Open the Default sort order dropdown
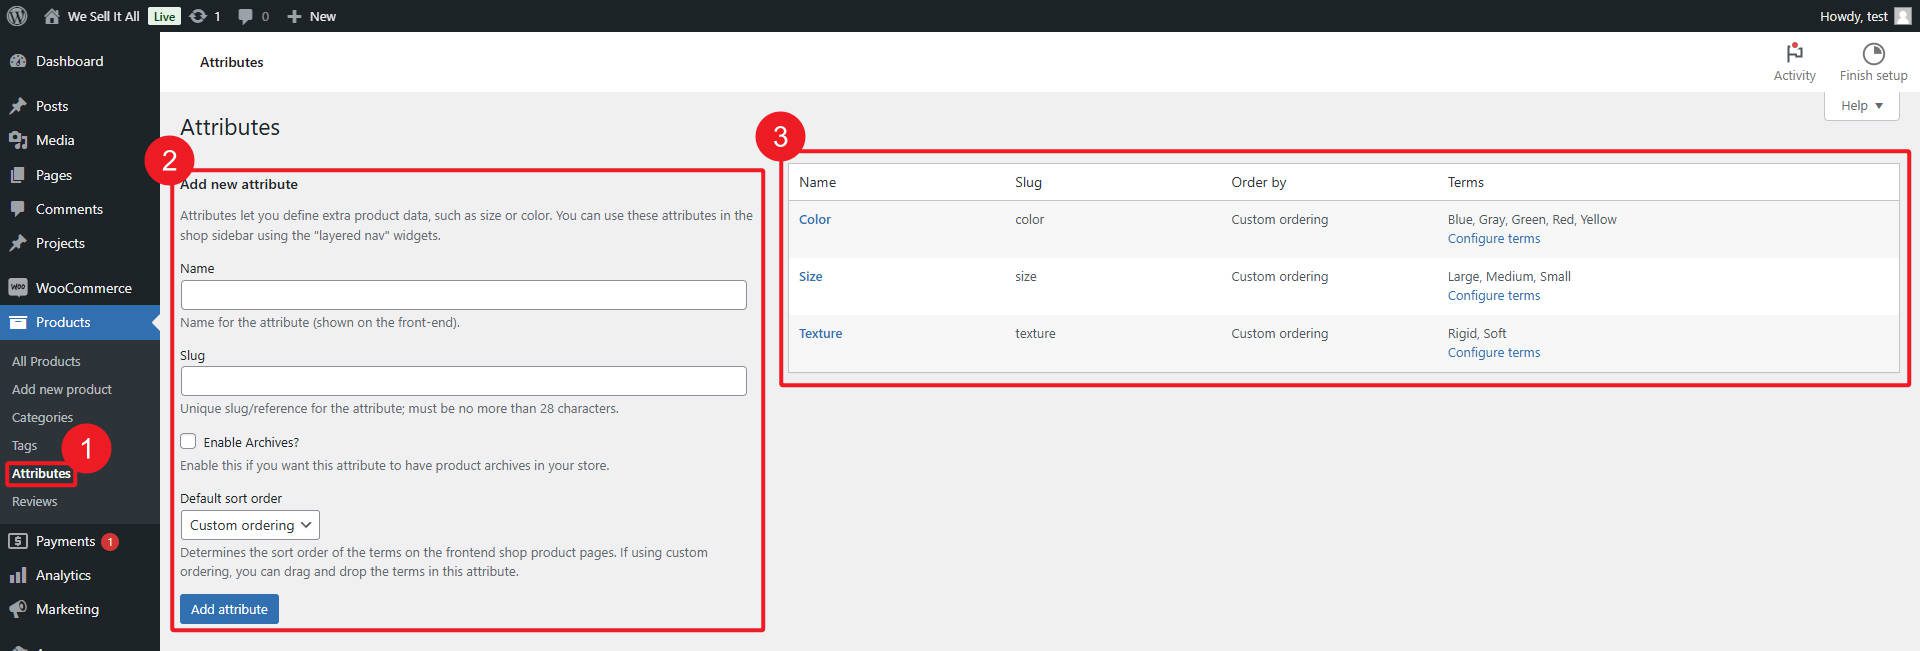Screen dimensions: 1920x651 point(250,525)
